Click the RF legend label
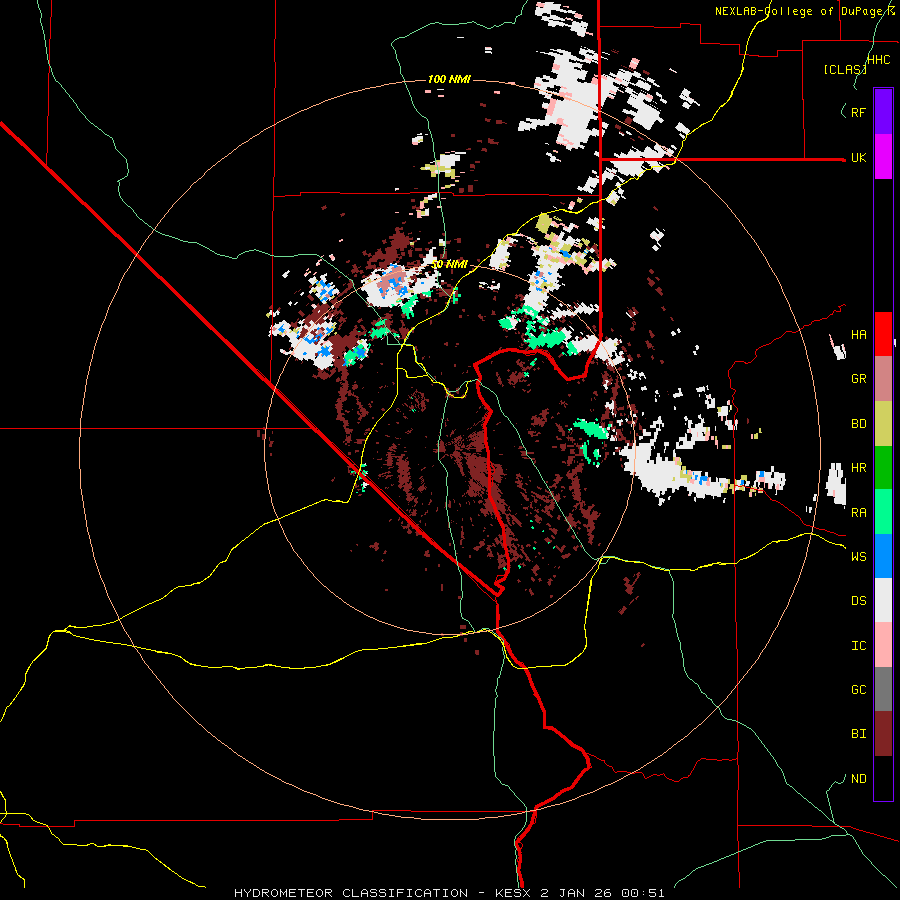Image resolution: width=900 pixels, height=900 pixels. click(859, 112)
